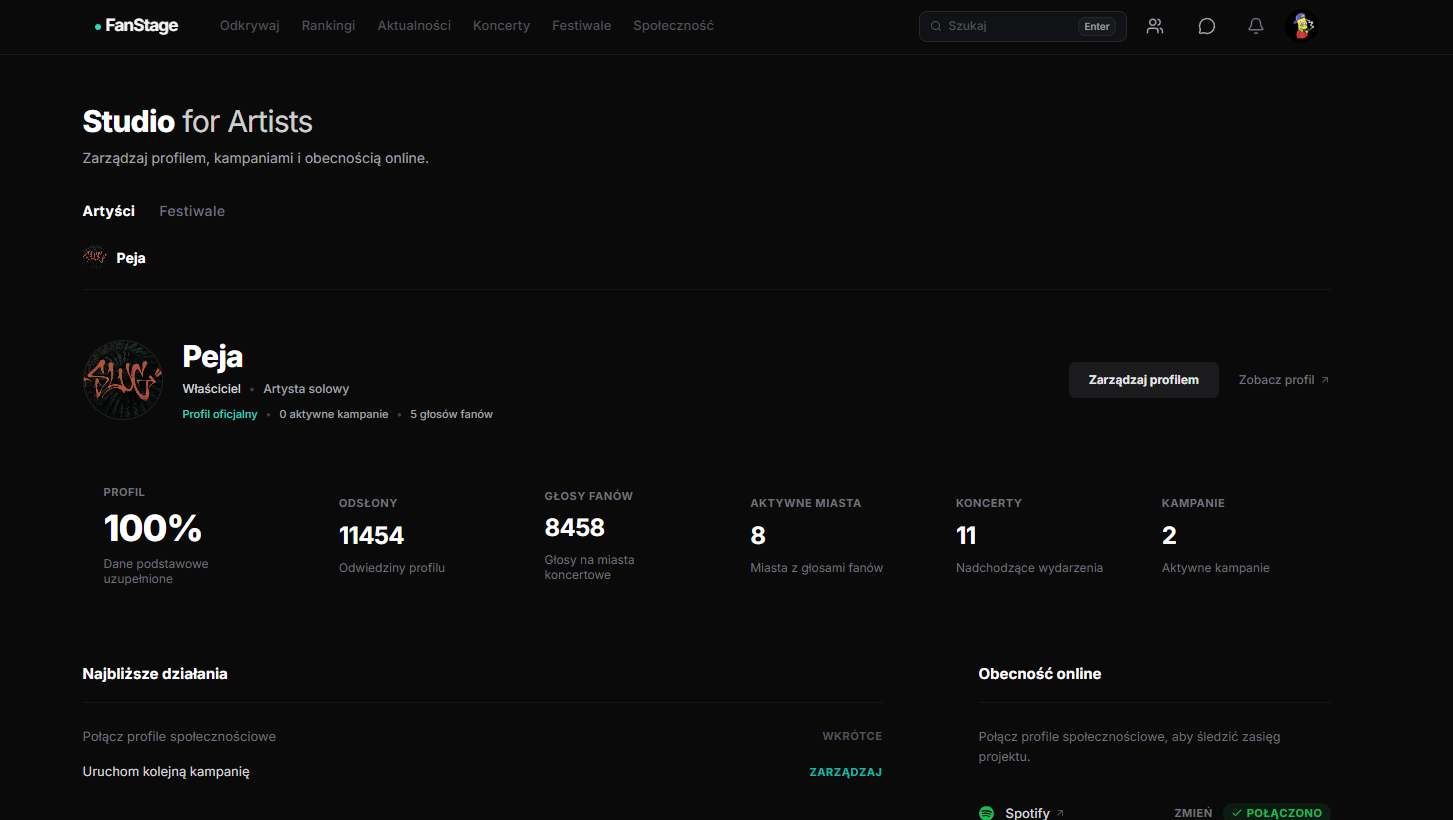Open Społeczność in the top menu
Viewport: 1453px width, 820px height.
point(673,26)
